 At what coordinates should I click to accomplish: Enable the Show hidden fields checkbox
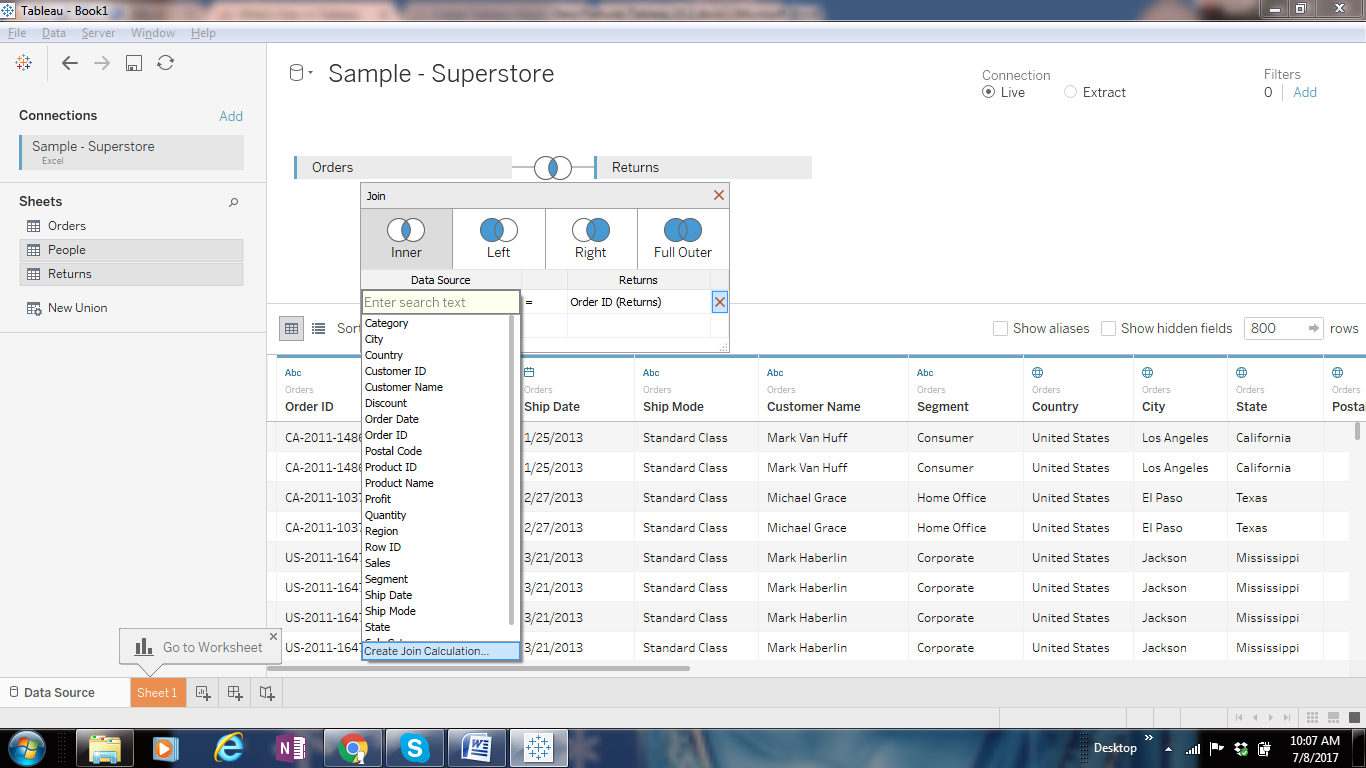click(1108, 328)
